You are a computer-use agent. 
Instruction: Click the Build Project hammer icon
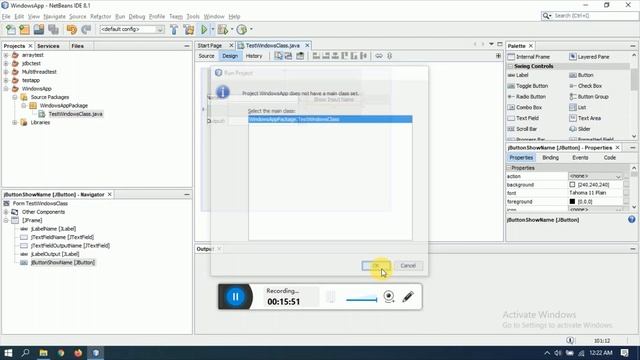[174, 29]
